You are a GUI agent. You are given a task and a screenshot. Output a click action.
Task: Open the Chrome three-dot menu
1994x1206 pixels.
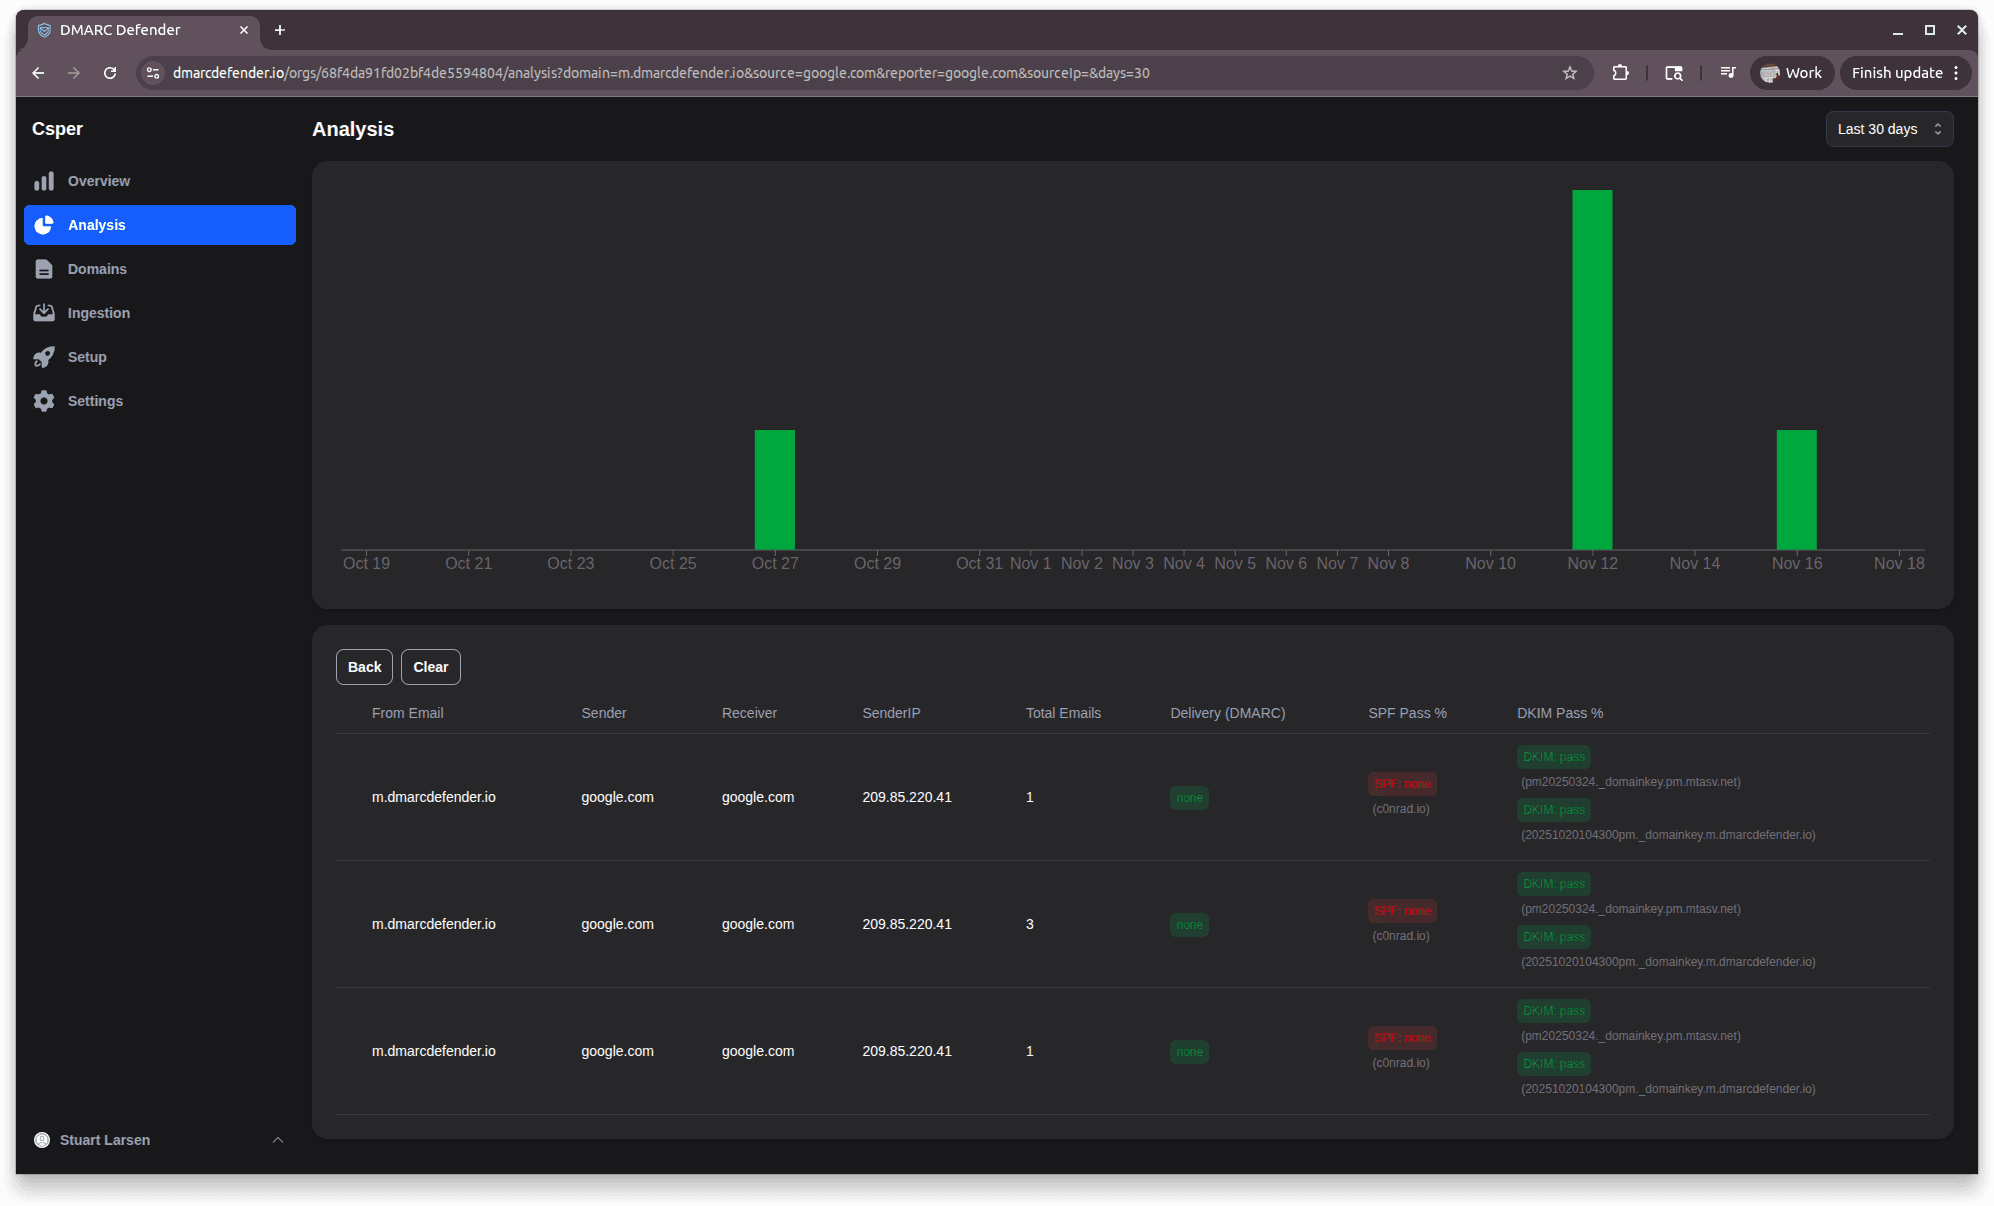click(1957, 72)
